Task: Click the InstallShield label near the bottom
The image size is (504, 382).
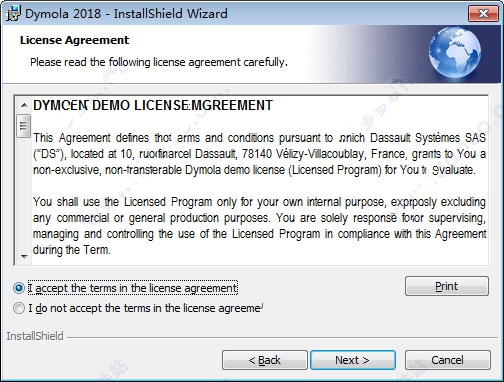Action: 35,336
